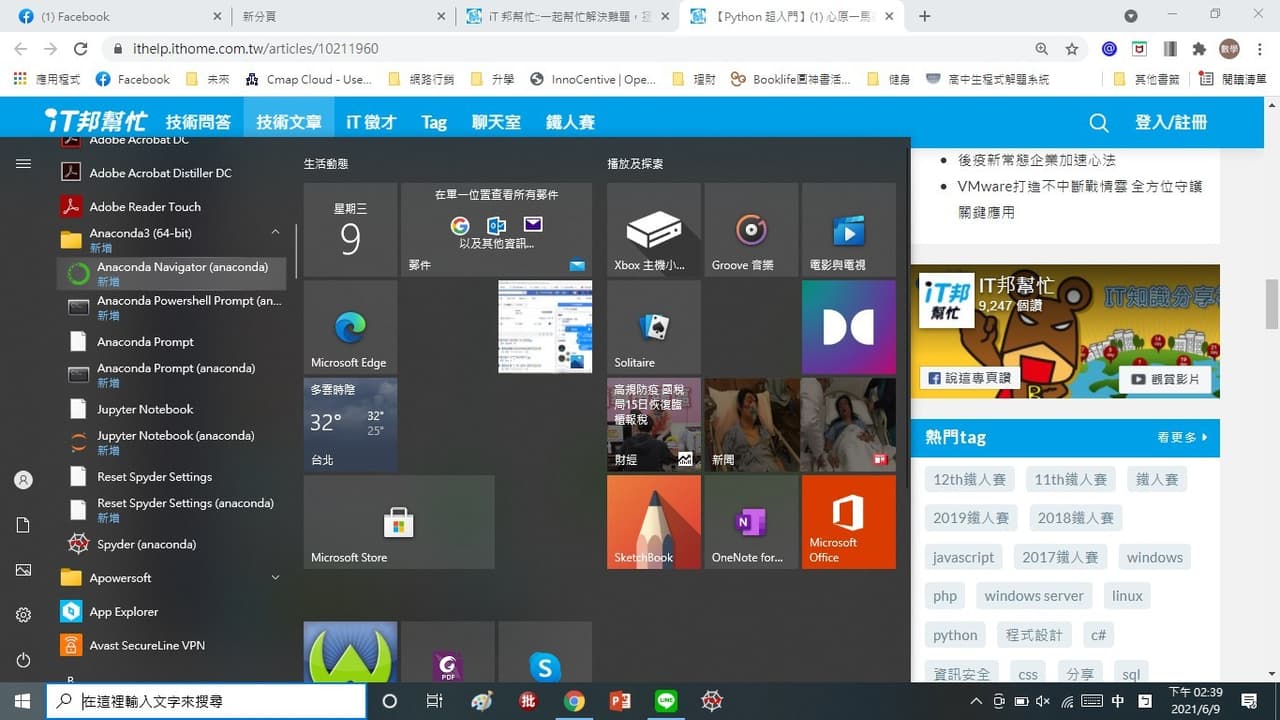Open 技術文章 in the site navigation
Screen dimensions: 1280x720
(289, 122)
